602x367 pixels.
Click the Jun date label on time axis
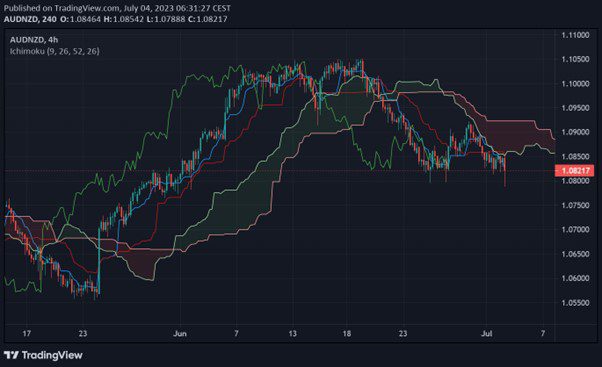click(180, 334)
